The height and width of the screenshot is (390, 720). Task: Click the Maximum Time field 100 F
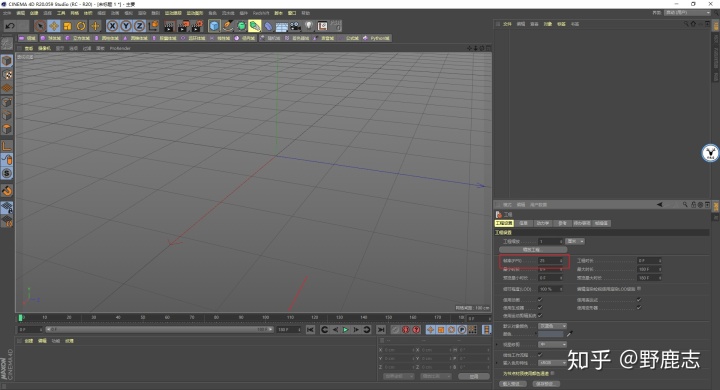[649, 269]
